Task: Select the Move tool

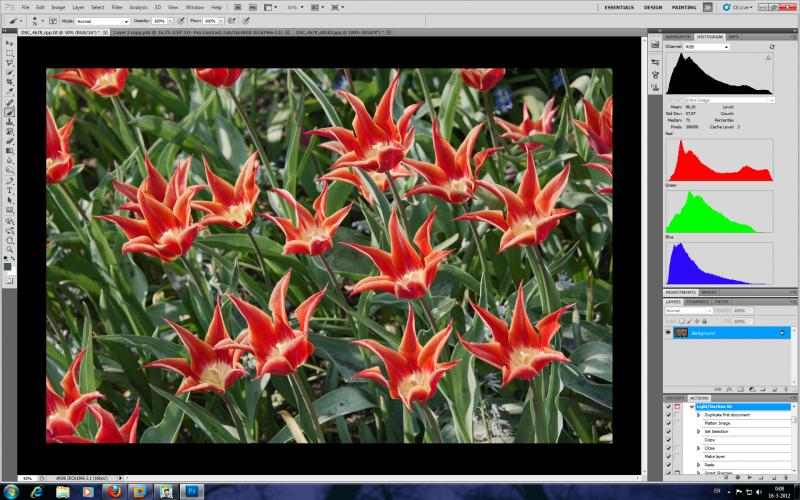Action: pyautogui.click(x=9, y=43)
